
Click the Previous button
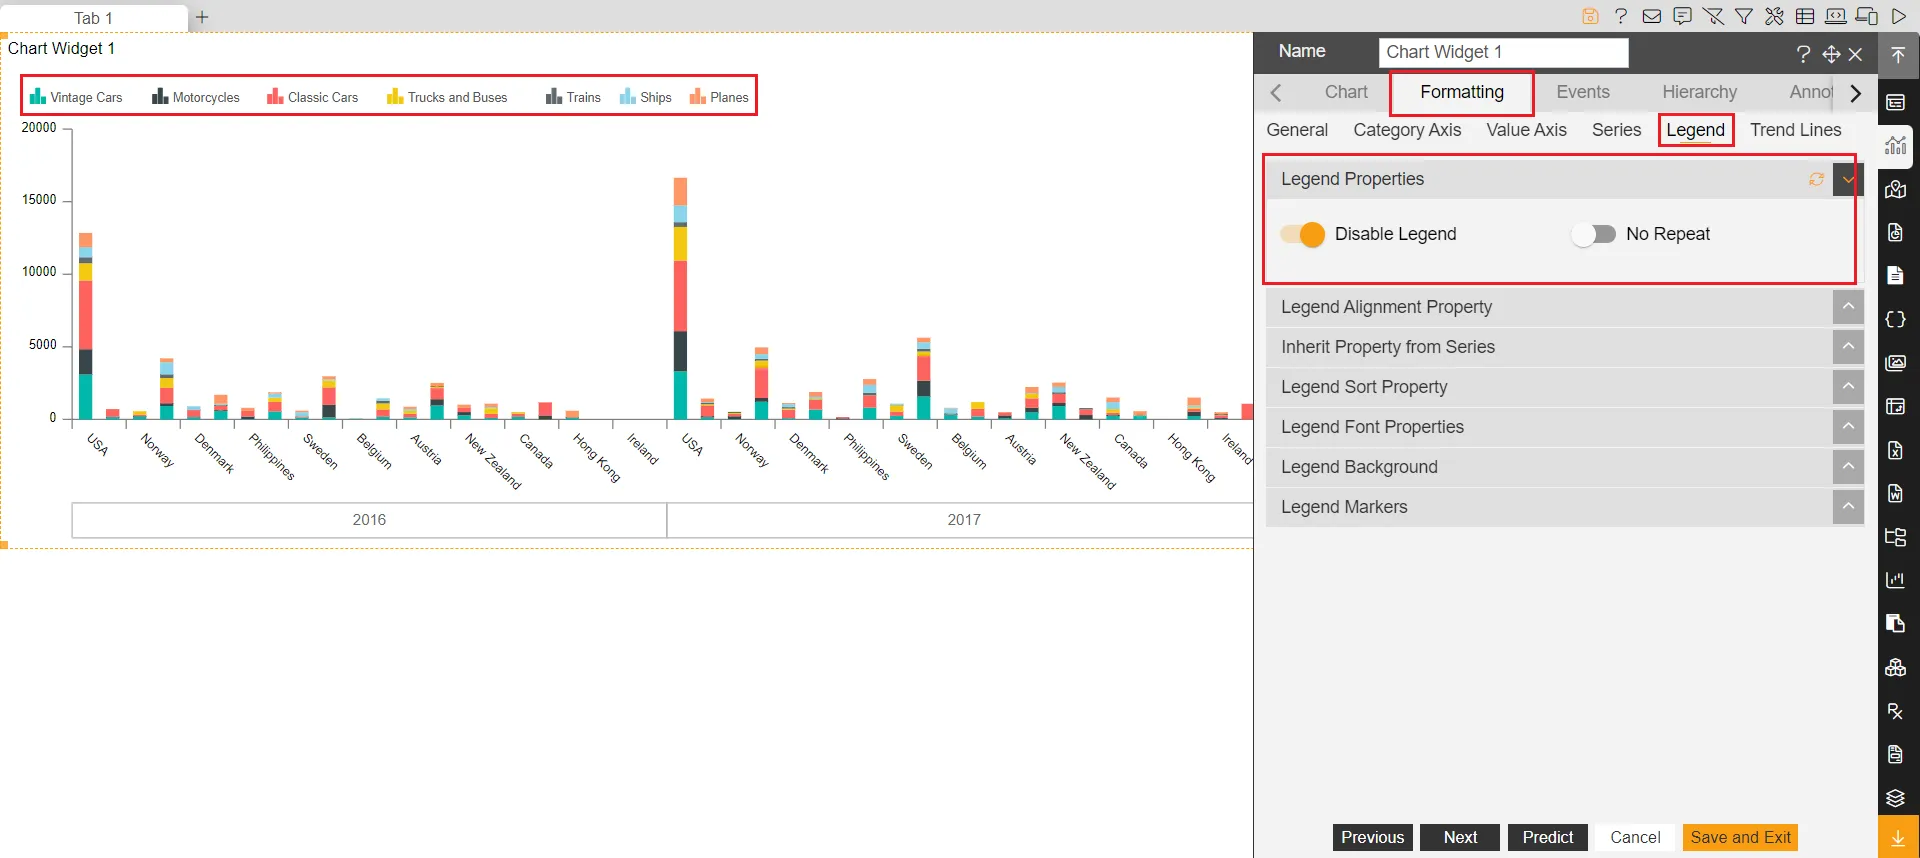pos(1372,838)
